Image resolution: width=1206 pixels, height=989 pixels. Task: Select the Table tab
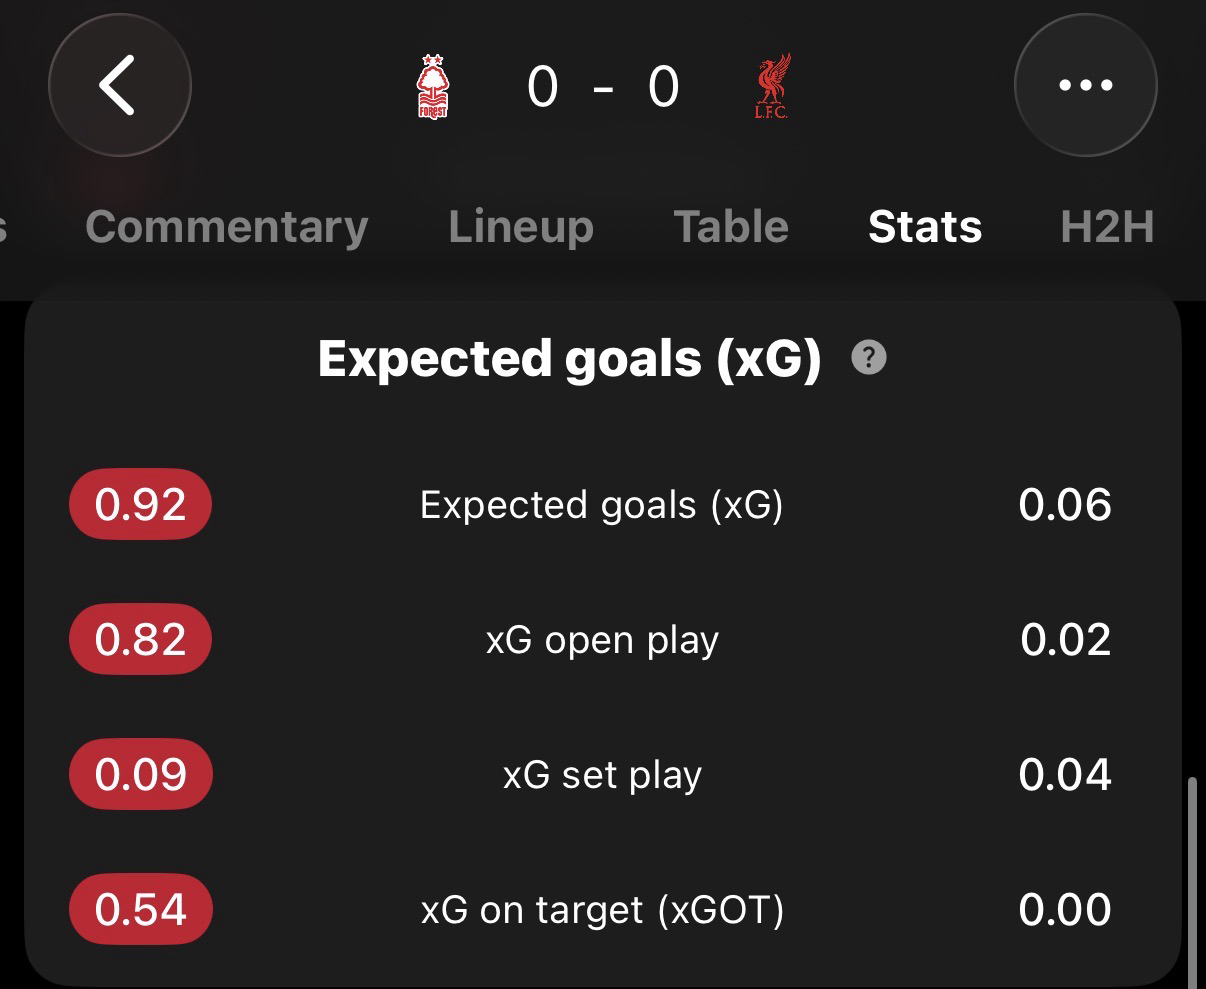(x=731, y=227)
